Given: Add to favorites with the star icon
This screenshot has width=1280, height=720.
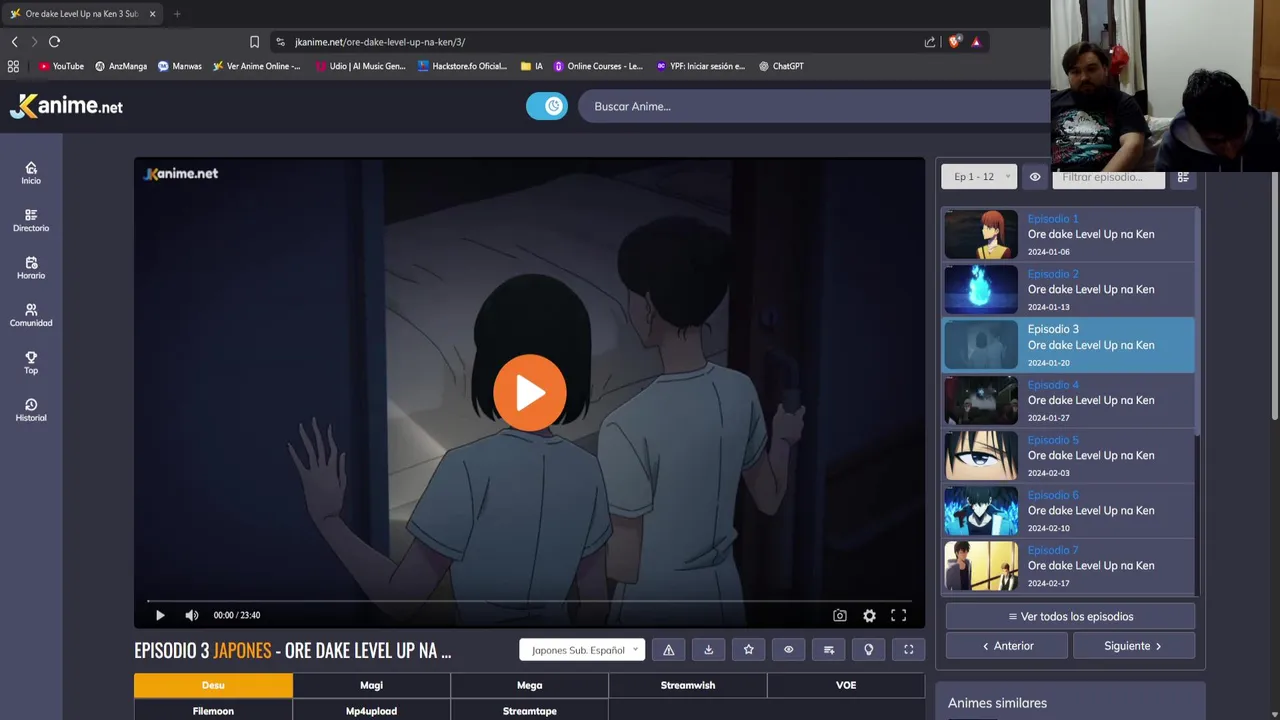Looking at the screenshot, I should 749,650.
